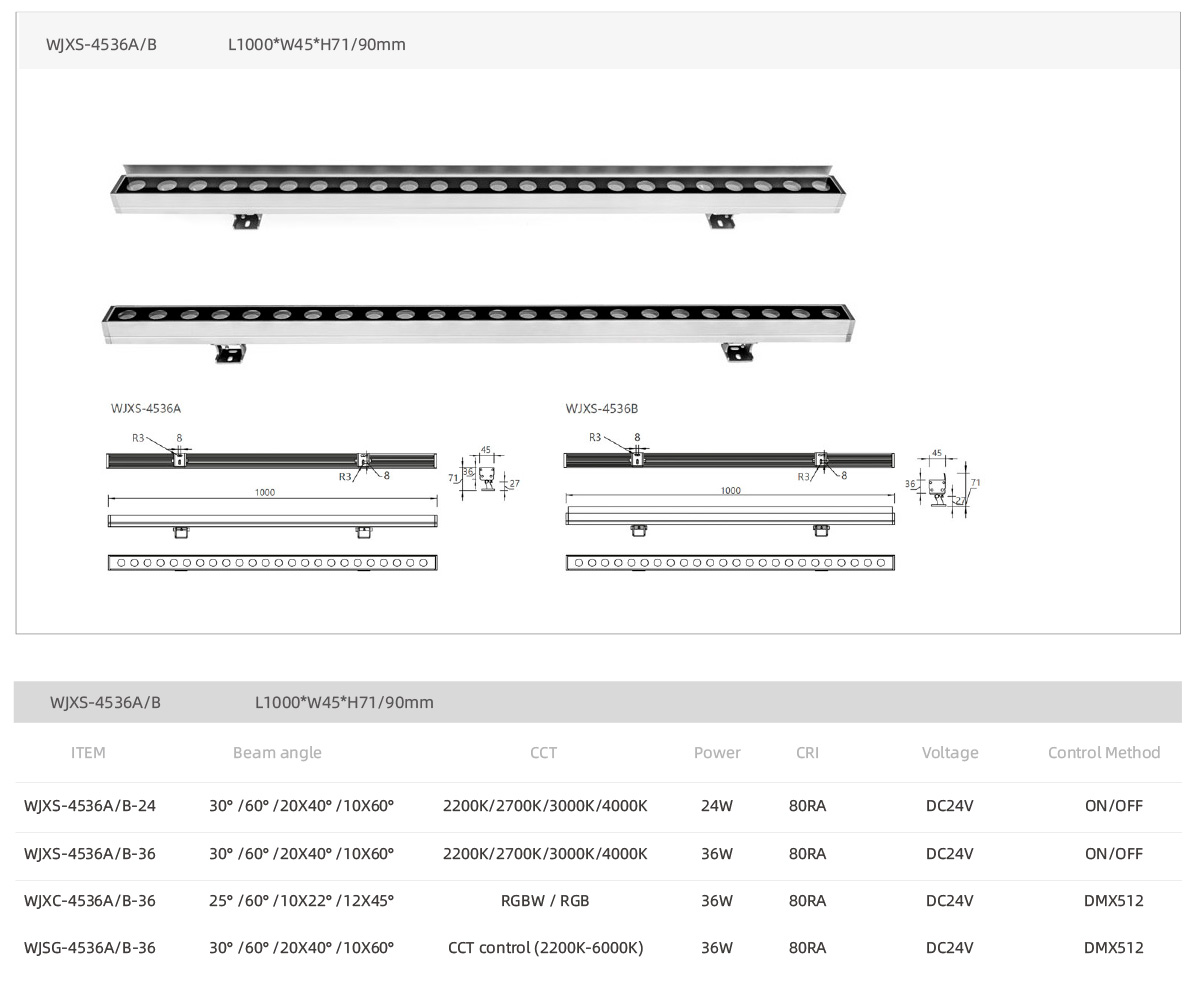The height and width of the screenshot is (999, 1200).
Task: Select the WJXC-4536A/B-36 item cell
Action: [x=90, y=900]
